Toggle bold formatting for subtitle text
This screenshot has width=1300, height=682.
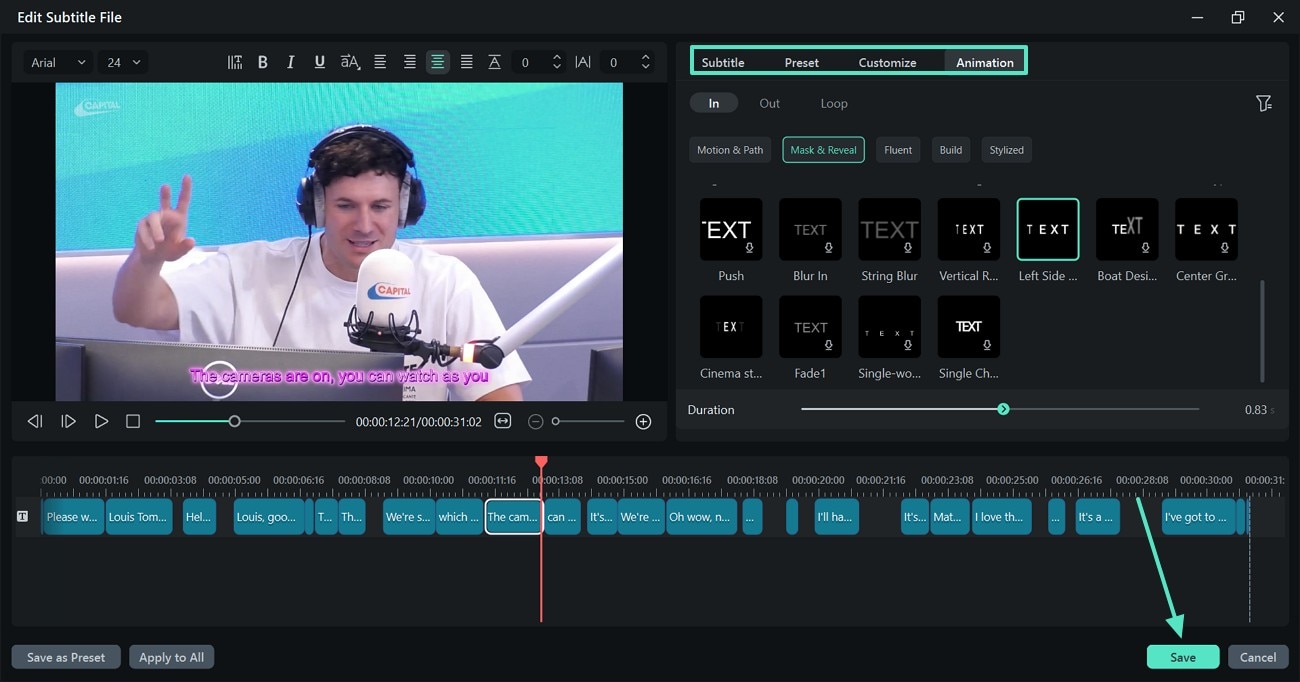point(262,61)
